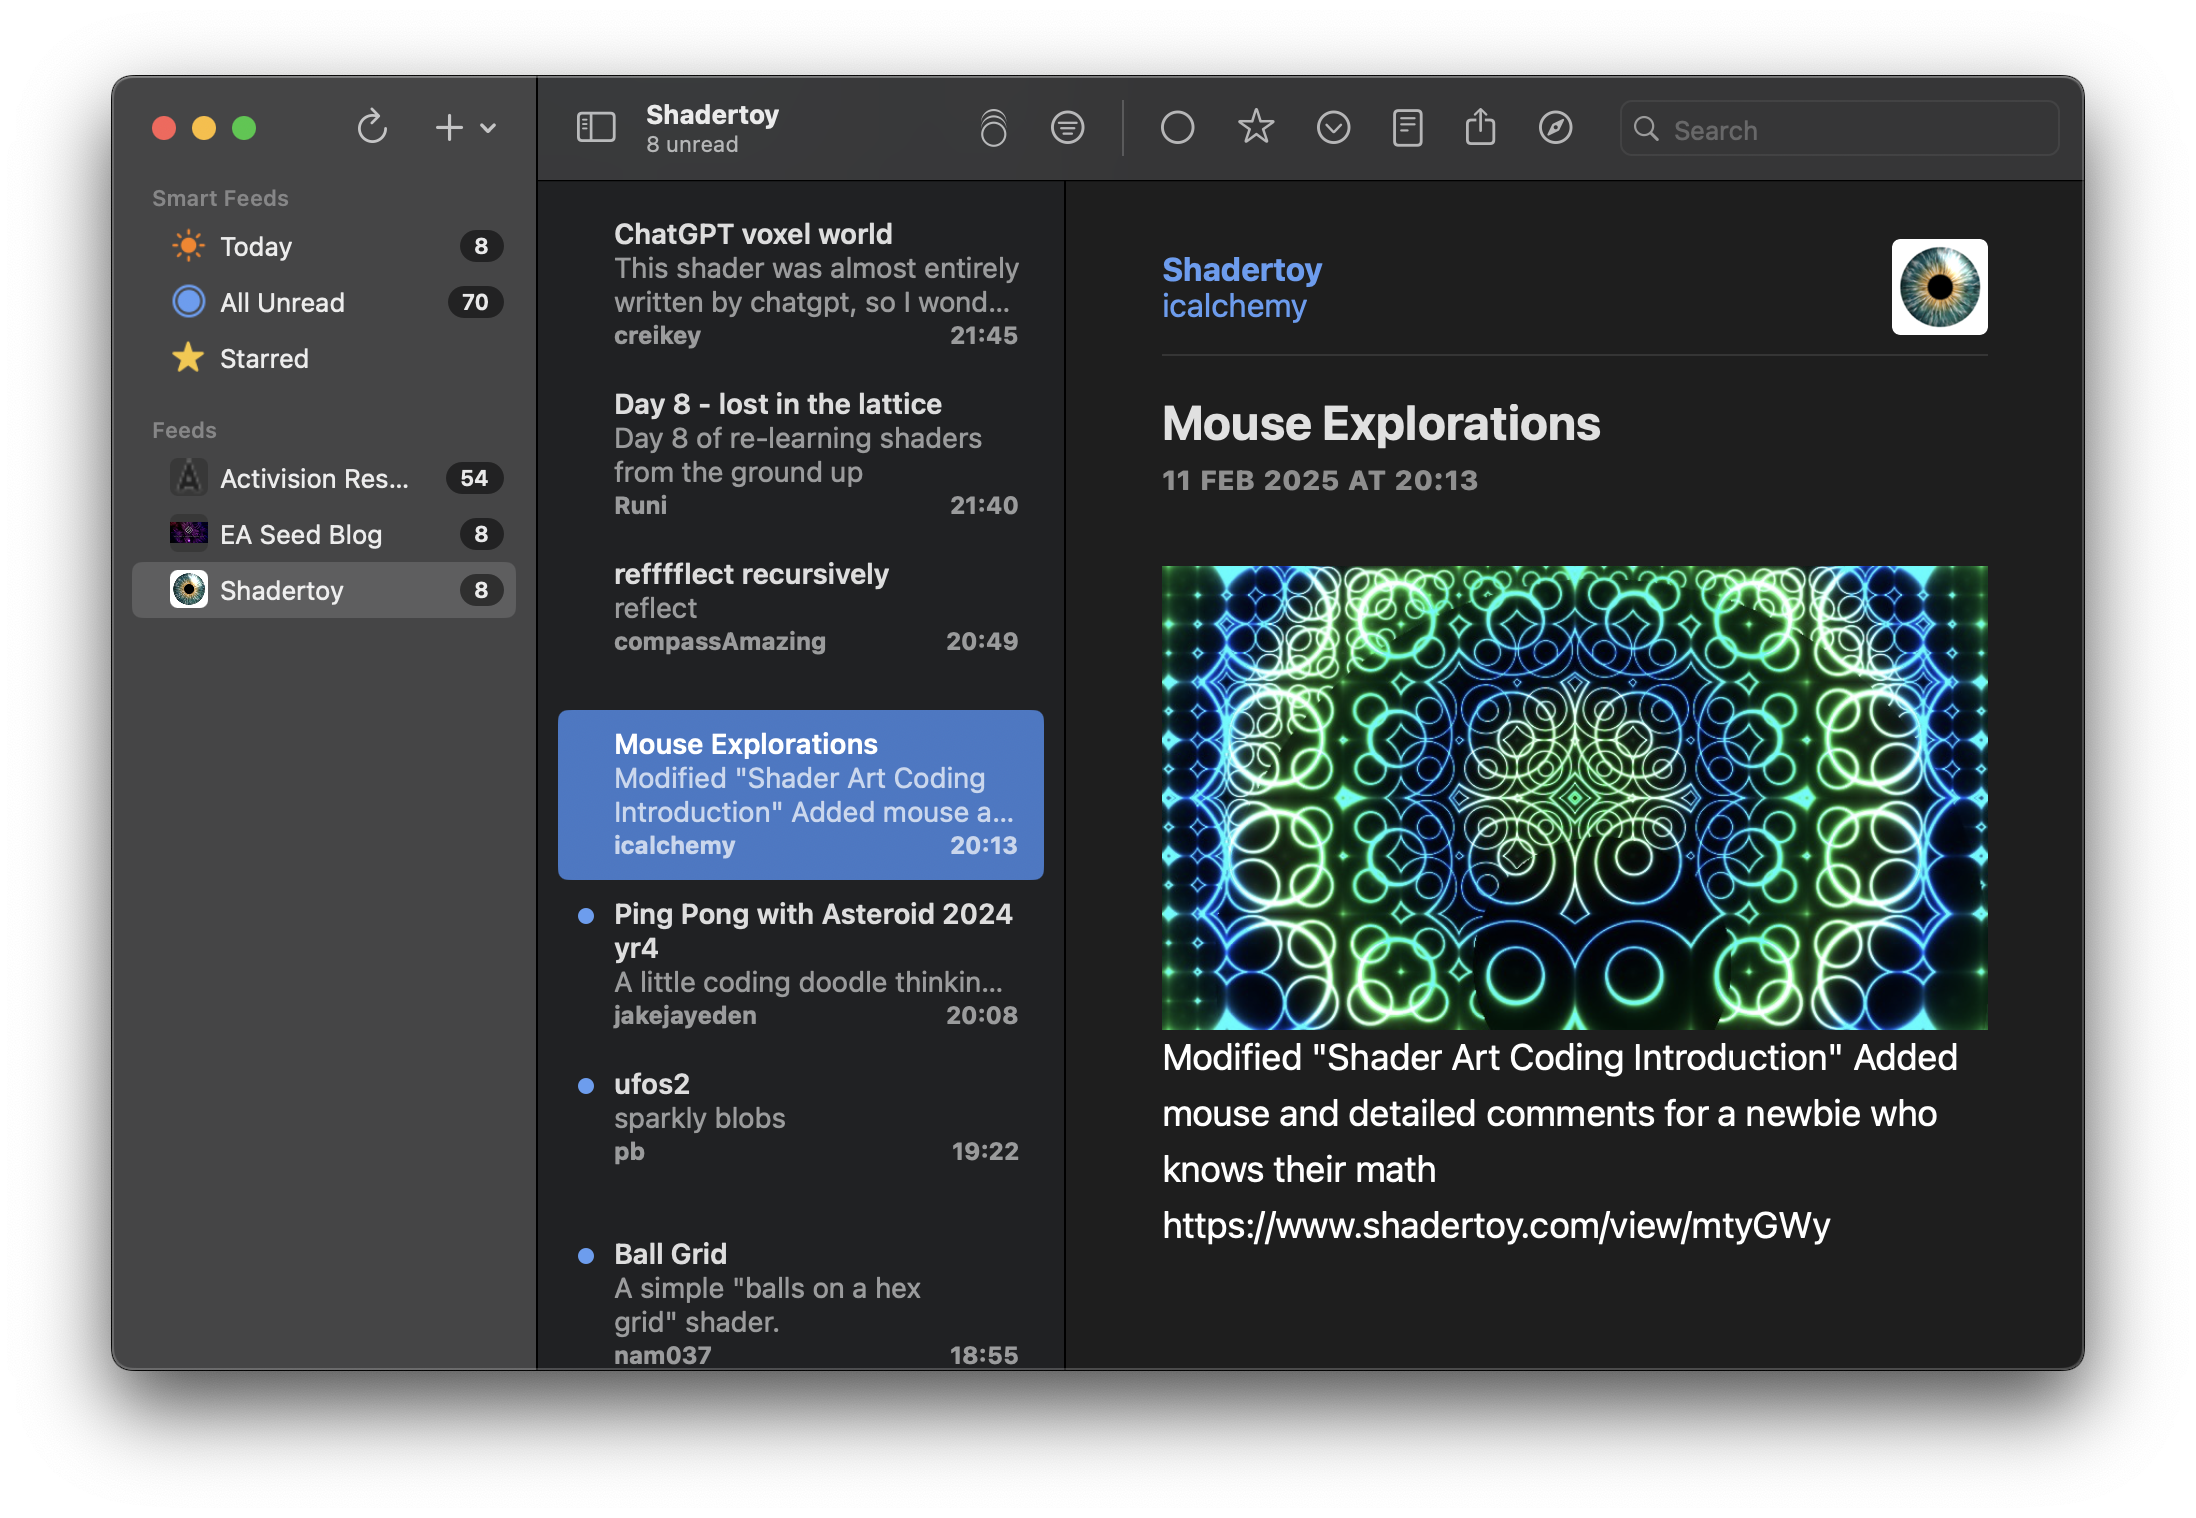The image size is (2196, 1518).
Task: Mark all as read with stacked-circles icon
Action: coord(993,128)
